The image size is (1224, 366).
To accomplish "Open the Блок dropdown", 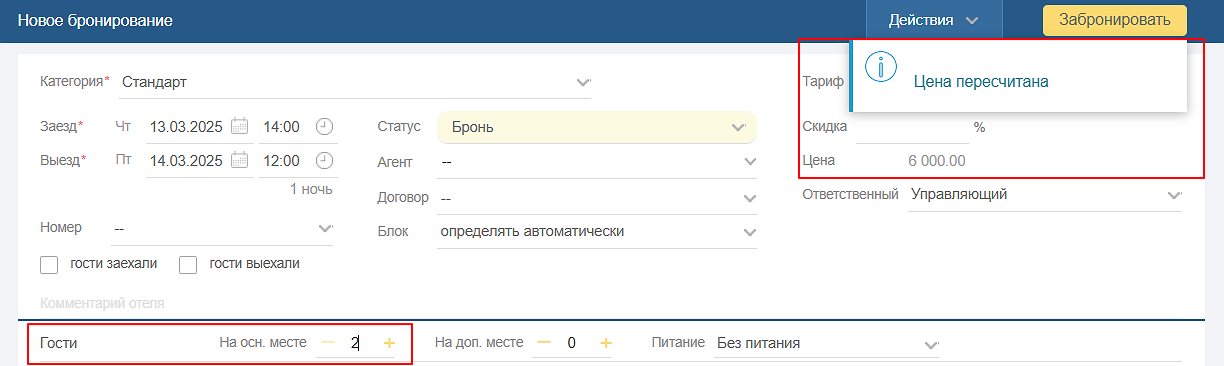I will point(597,232).
